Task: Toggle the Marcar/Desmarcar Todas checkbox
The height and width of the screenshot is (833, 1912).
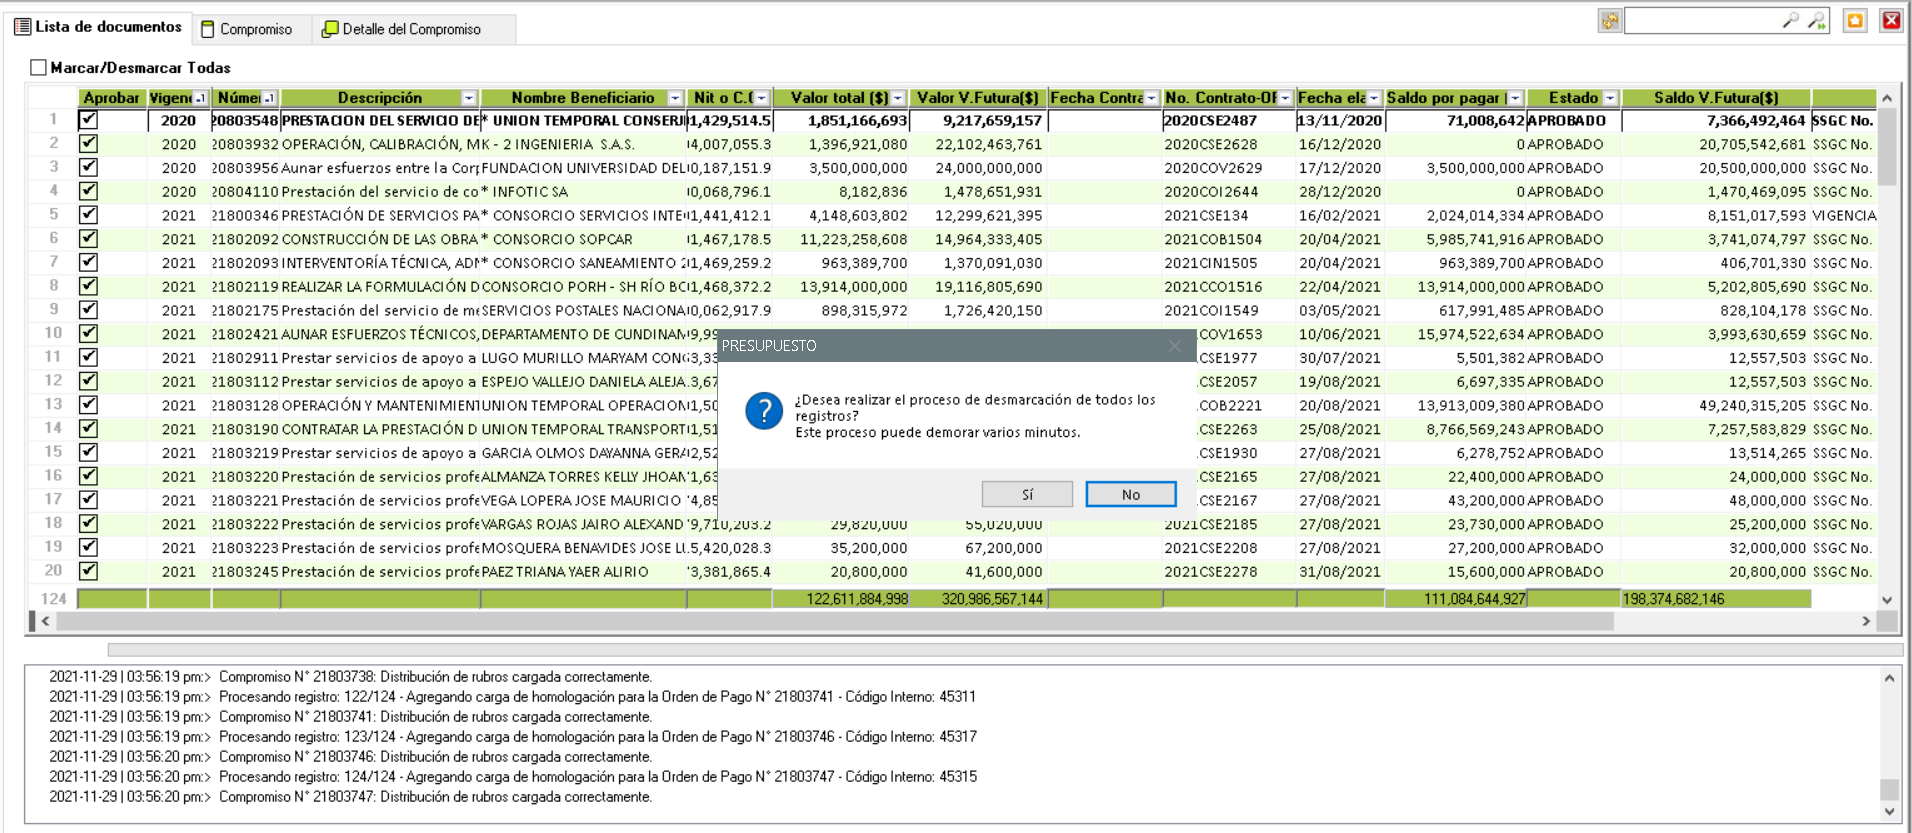Action: tap(39, 68)
